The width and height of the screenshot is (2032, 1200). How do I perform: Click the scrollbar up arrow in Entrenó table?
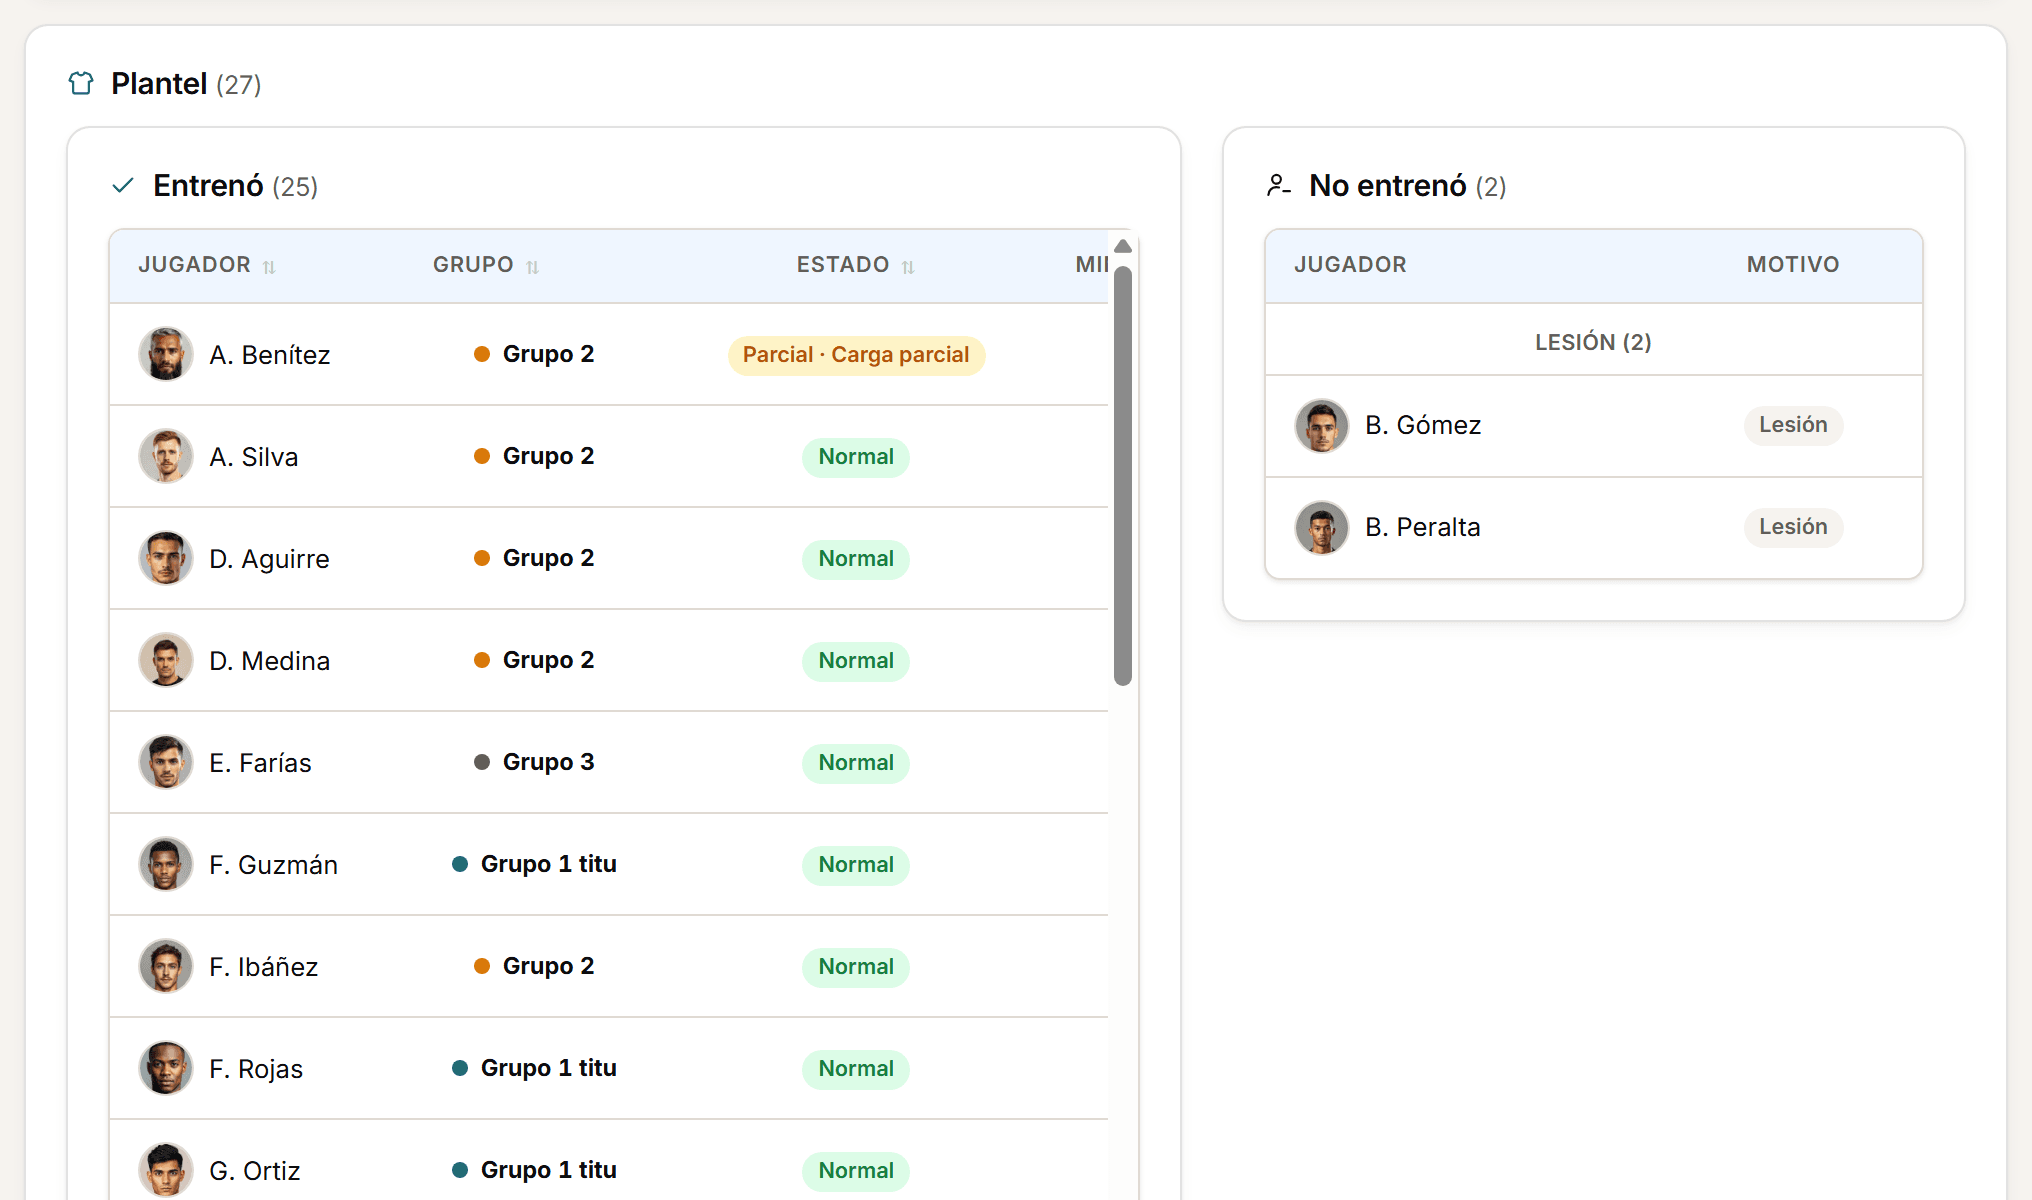coord(1123,246)
